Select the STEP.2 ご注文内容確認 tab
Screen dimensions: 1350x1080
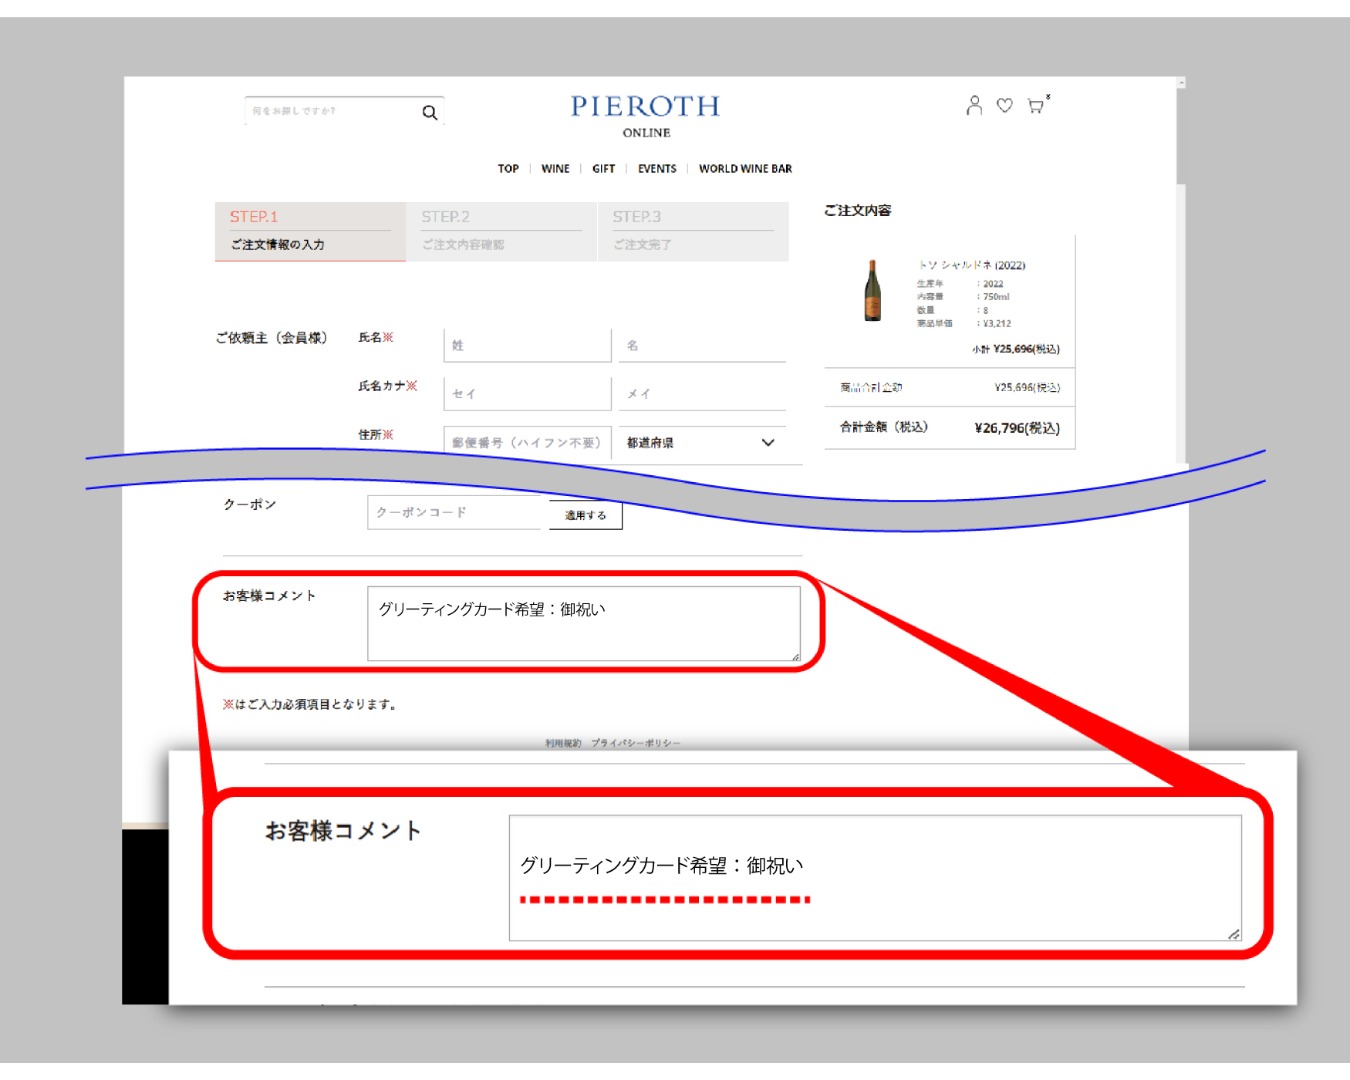pos(501,231)
